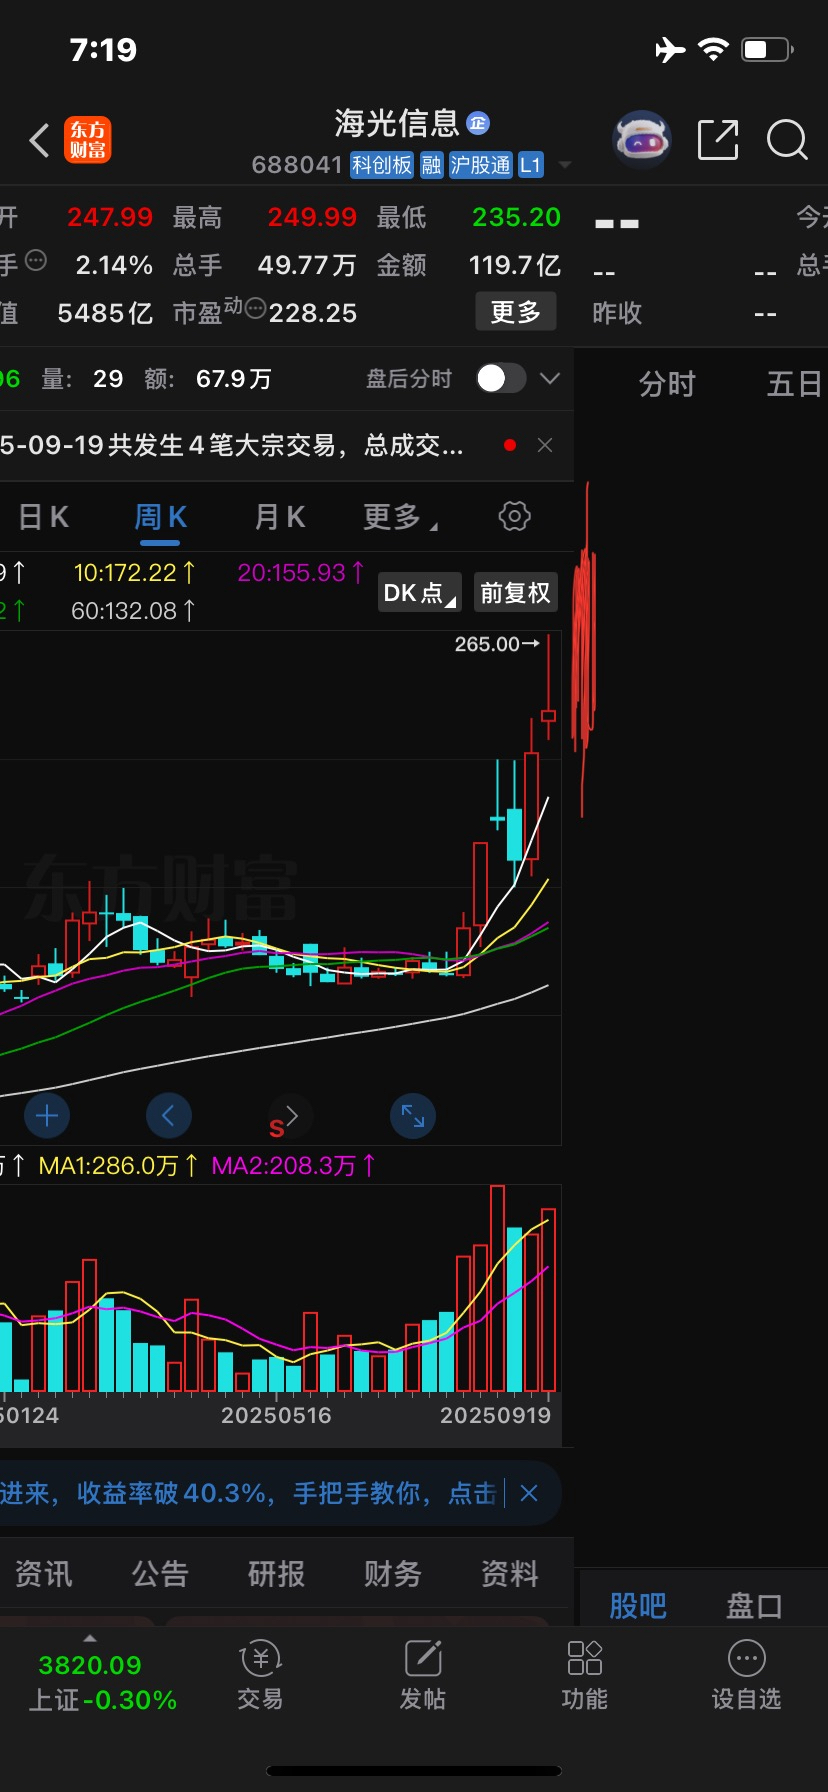Switch to 日K tab
The height and width of the screenshot is (1792, 828).
click(x=43, y=517)
